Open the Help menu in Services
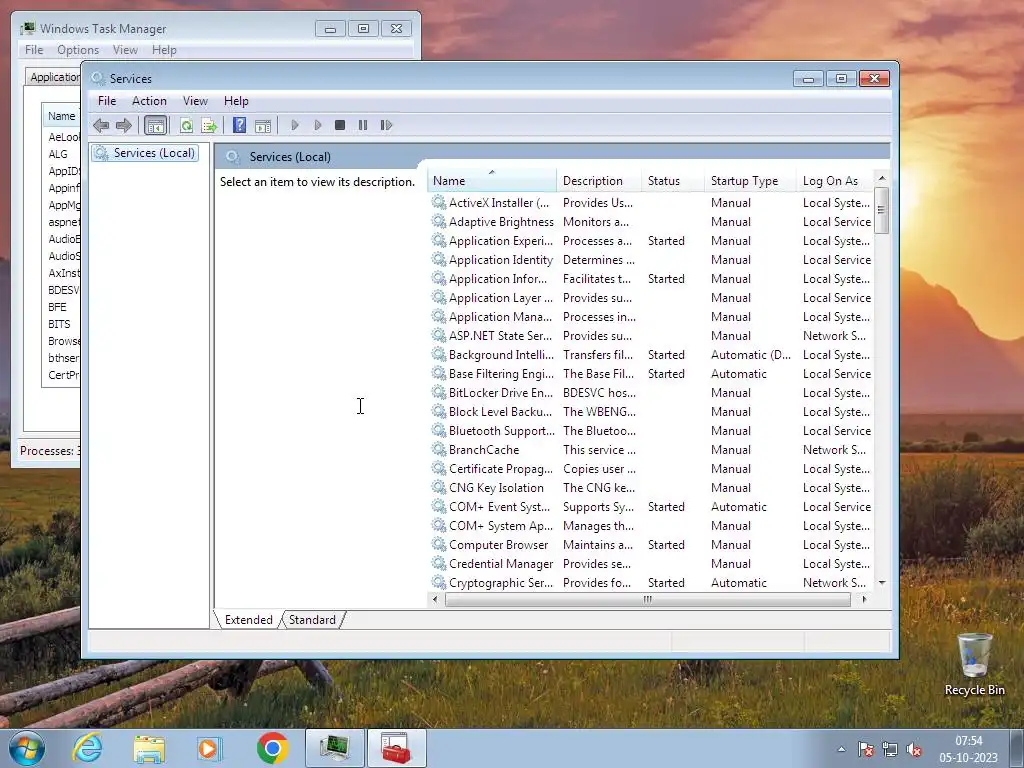The image size is (1024, 768). [236, 101]
